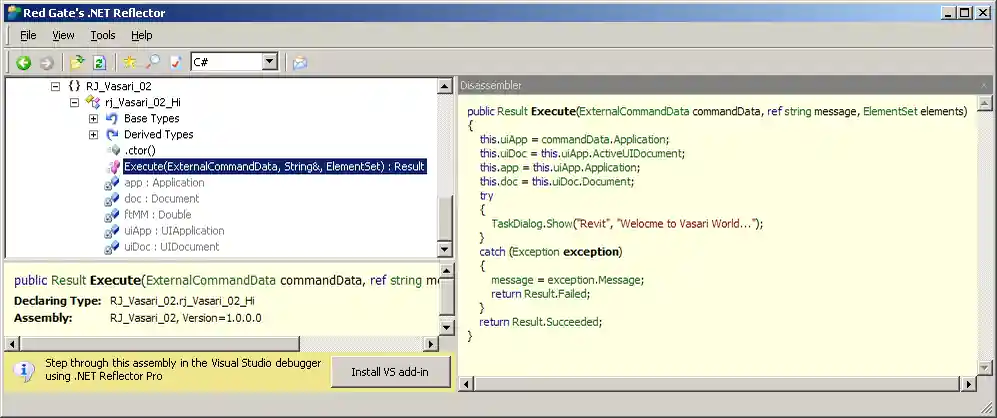Select the .ctor() constructor in tree
This screenshot has height=418, width=997.
point(142,151)
